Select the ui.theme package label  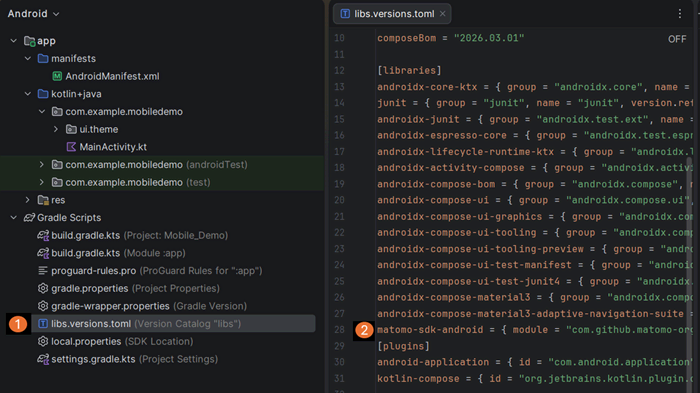coord(99,129)
